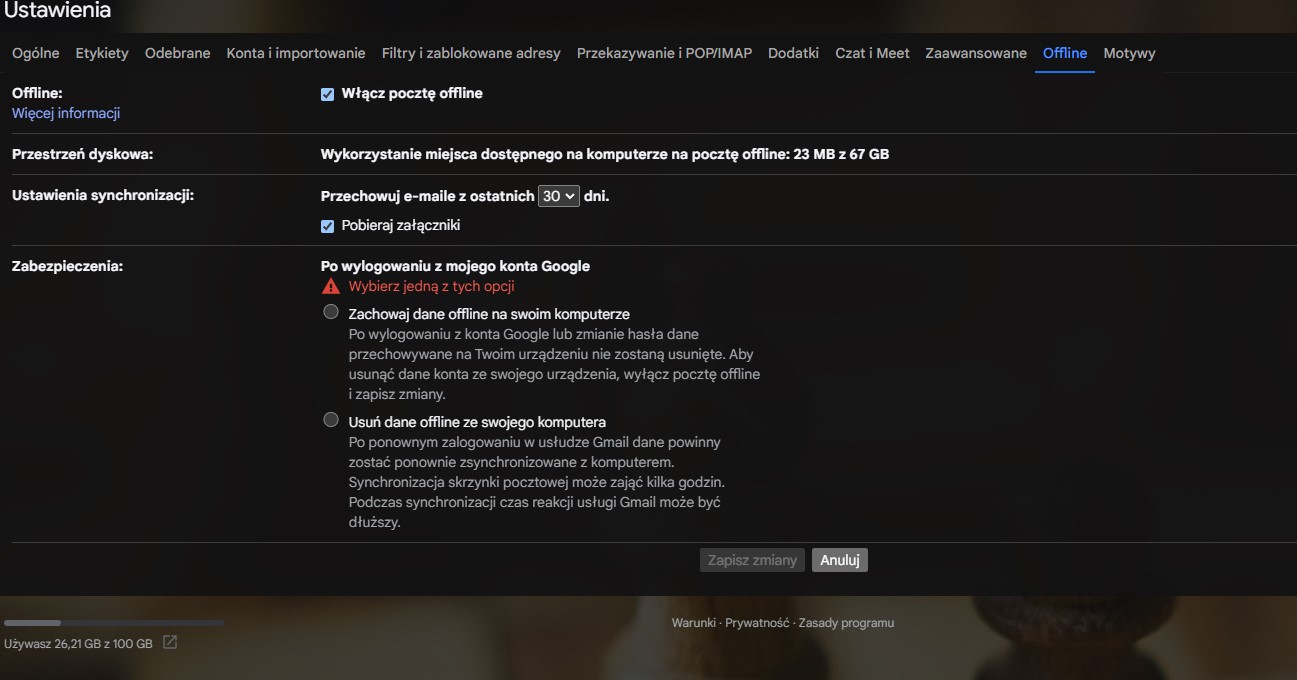Screen dimensions: 1297x680
Task: Enable the "Włącz pocztę offline" checkbox
Action: [x=327, y=94]
